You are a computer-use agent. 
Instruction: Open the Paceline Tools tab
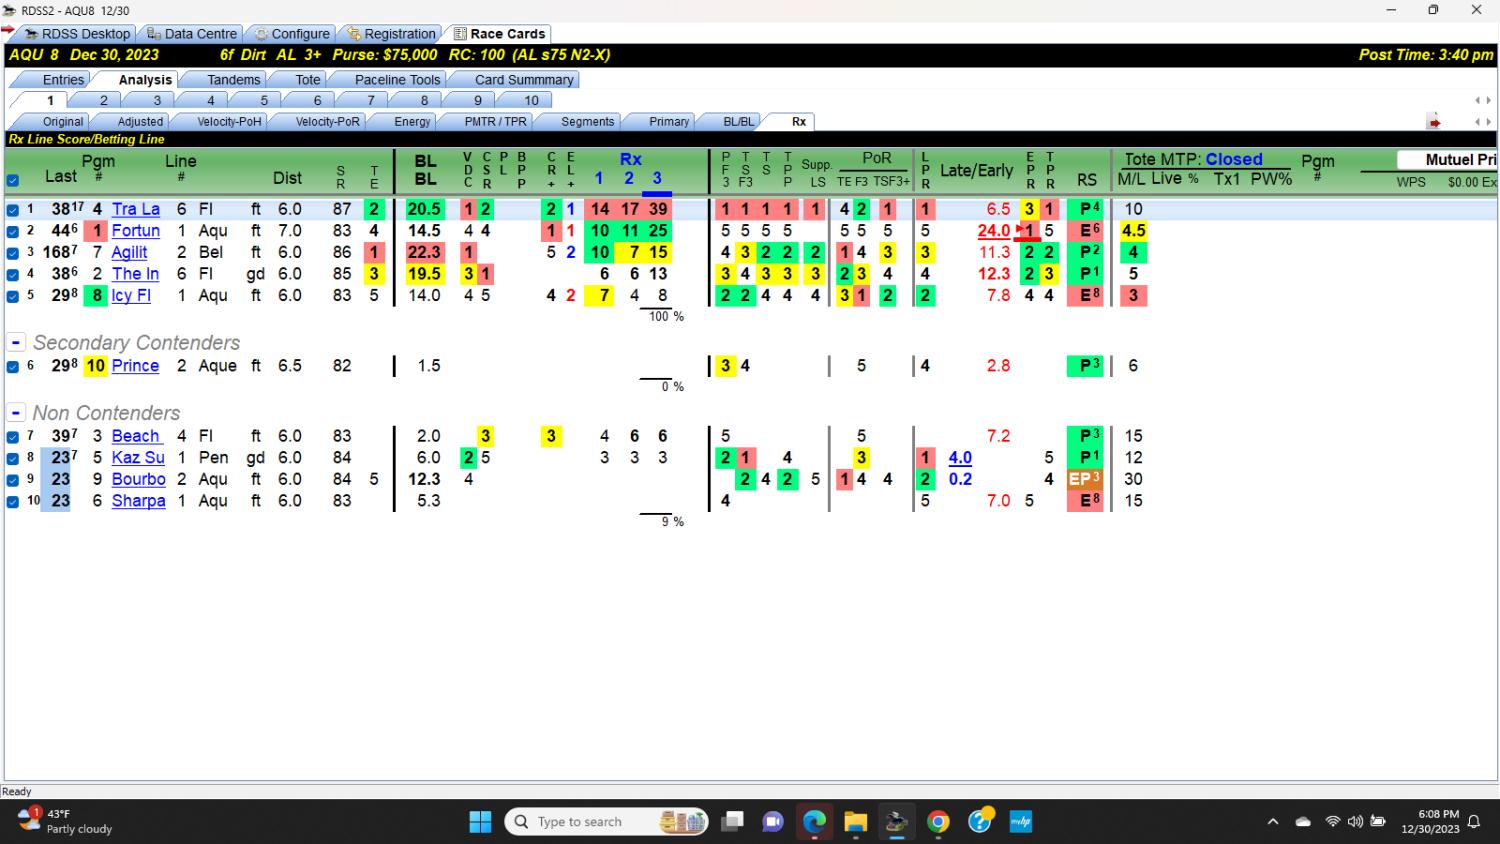[x=397, y=79]
